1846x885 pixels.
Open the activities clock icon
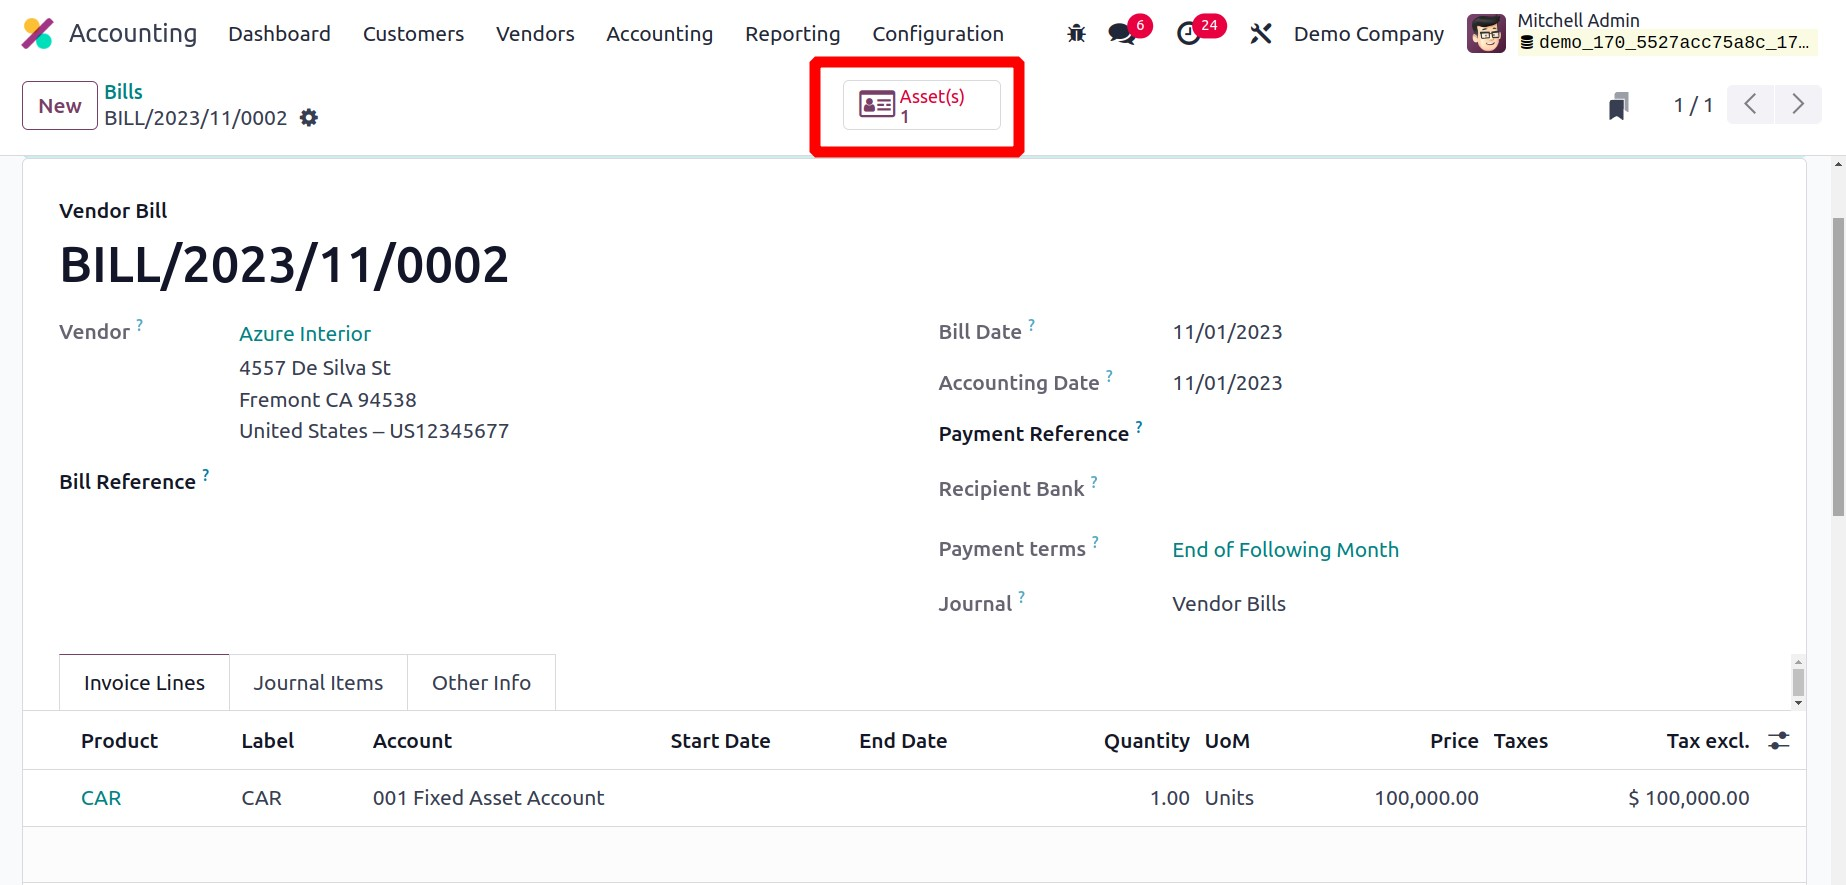[x=1188, y=34]
